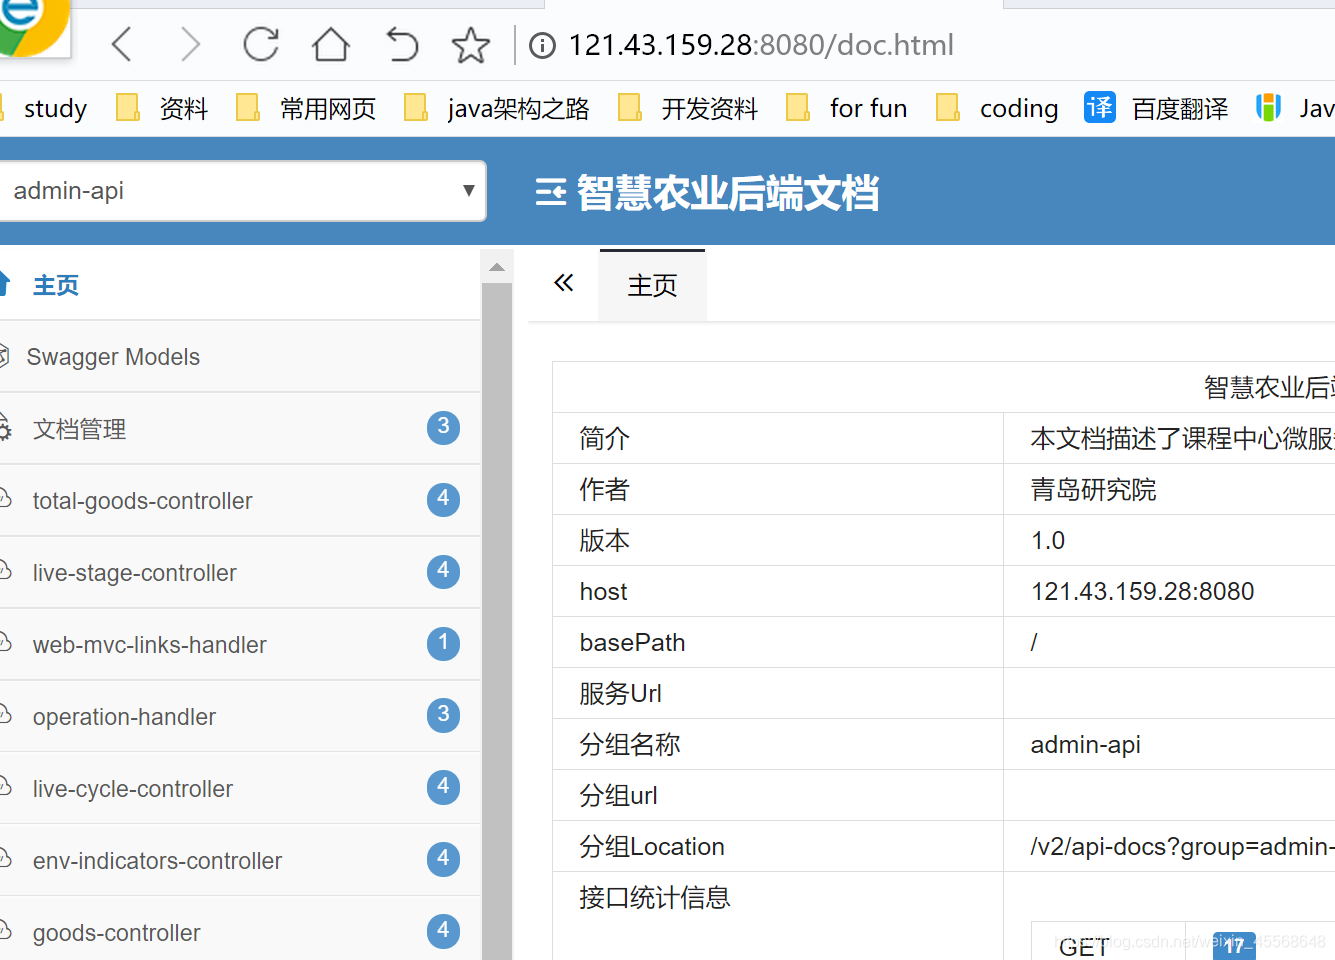Click the 版本 value 1.0
Screen dimensions: 1335x960
click(x=1048, y=541)
